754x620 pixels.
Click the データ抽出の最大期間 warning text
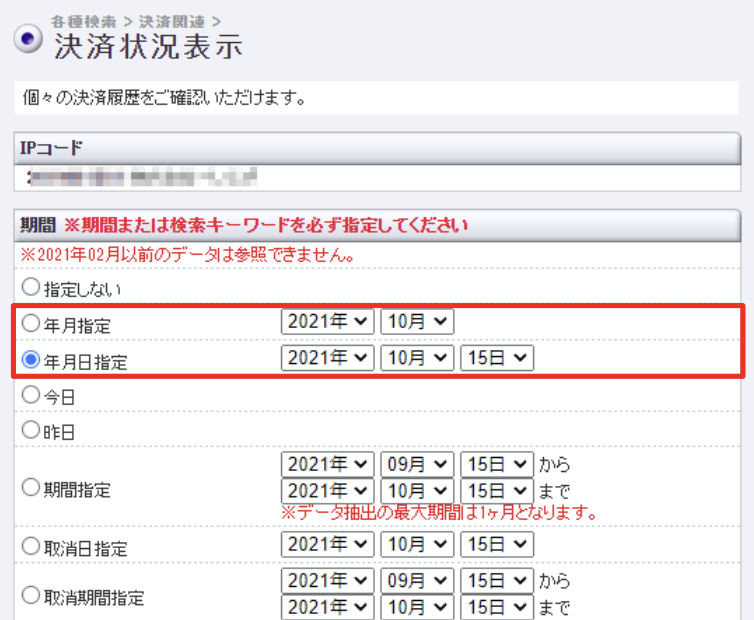pos(439,513)
